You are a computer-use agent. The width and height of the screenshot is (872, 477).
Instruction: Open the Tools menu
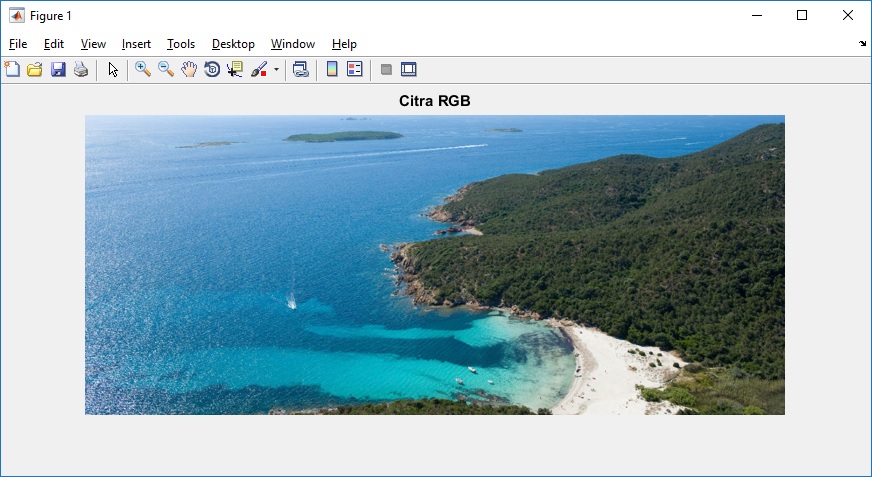point(181,44)
